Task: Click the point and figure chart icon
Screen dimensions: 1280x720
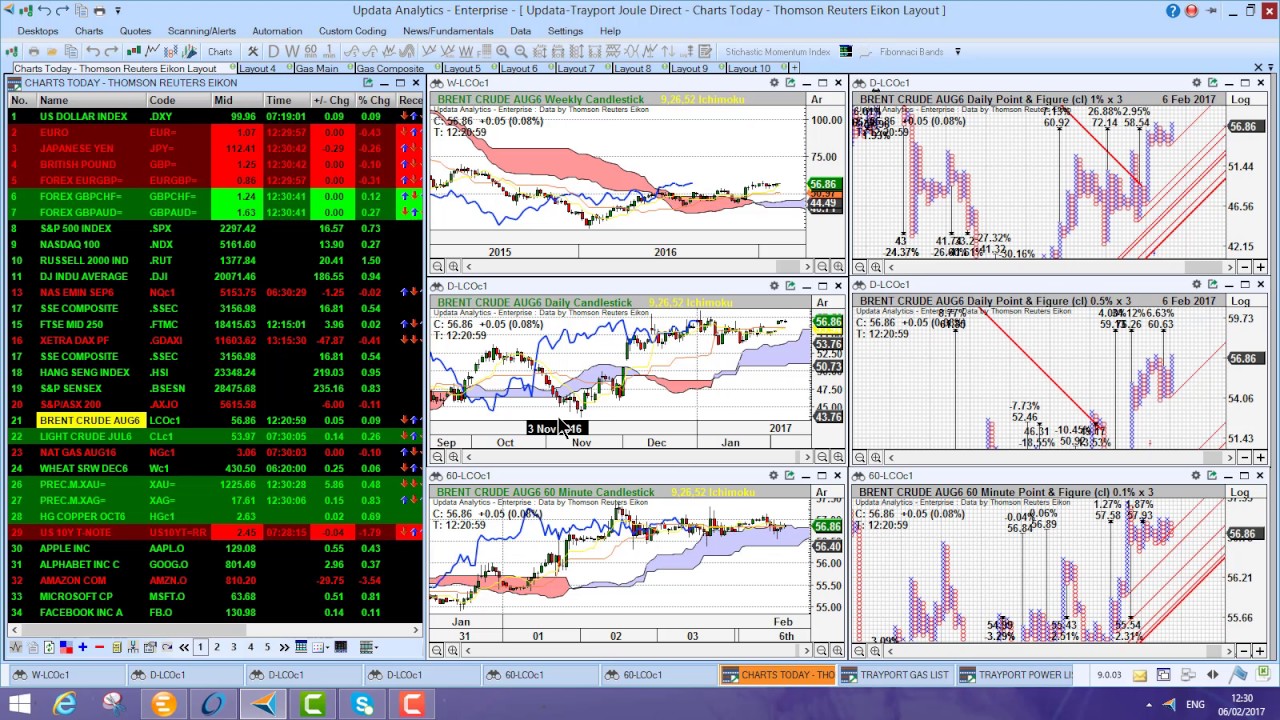Action: [170, 51]
